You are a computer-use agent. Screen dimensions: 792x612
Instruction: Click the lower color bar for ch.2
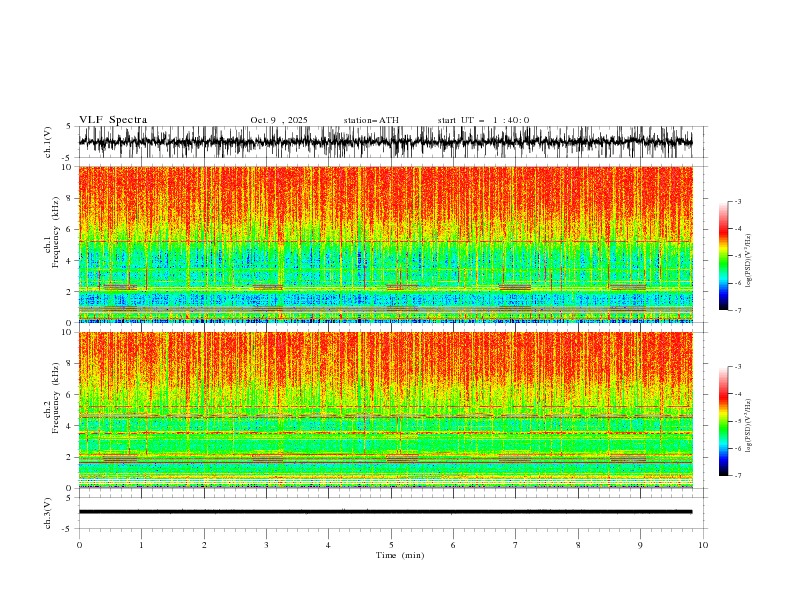723,421
